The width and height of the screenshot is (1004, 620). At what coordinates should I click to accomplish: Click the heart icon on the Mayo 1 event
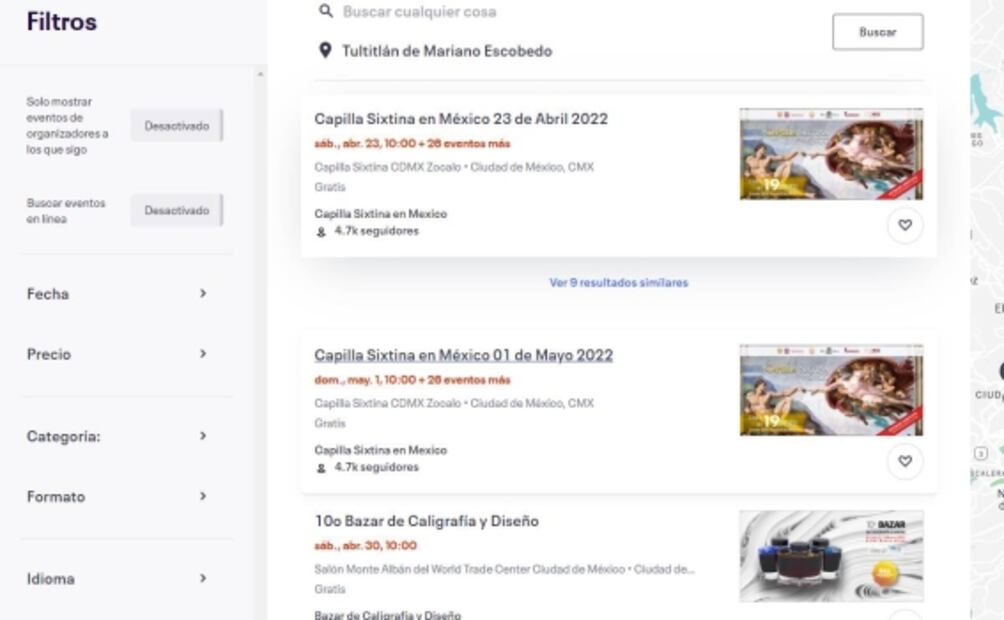(905, 462)
